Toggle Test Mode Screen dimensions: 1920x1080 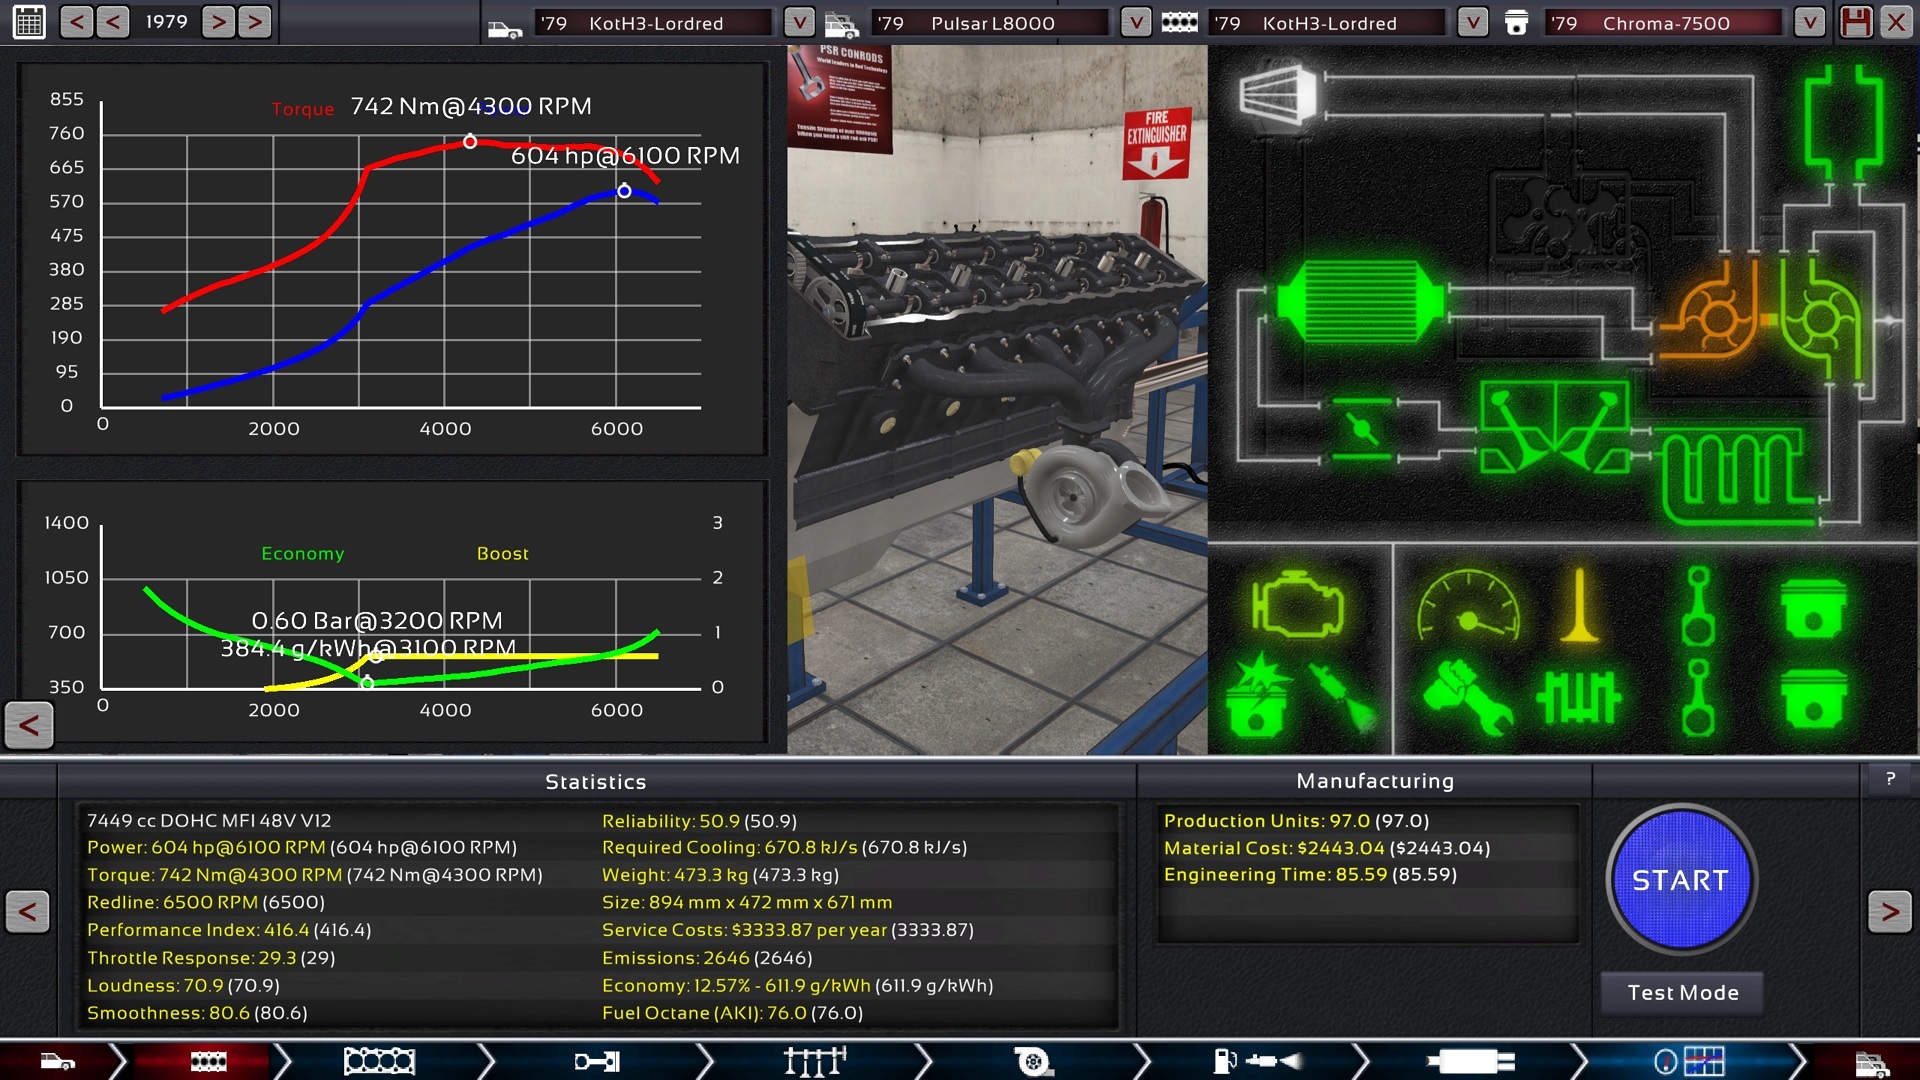1682,993
